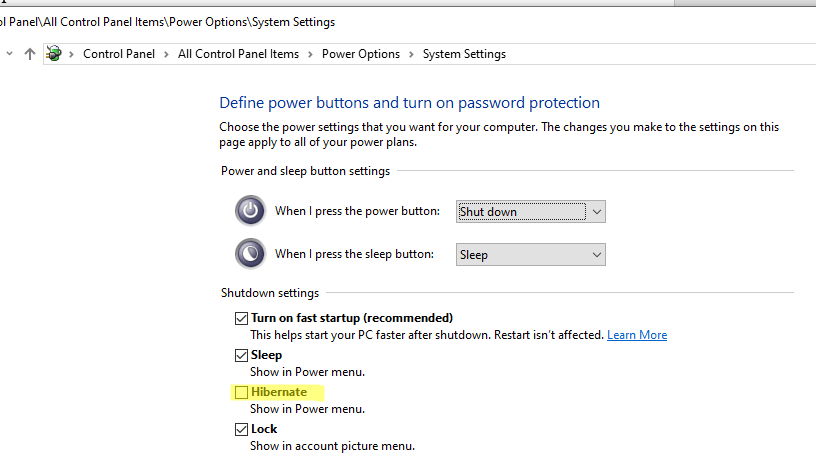The height and width of the screenshot is (463, 816).
Task: Uncheck the Lock checkbox
Action: point(241,429)
